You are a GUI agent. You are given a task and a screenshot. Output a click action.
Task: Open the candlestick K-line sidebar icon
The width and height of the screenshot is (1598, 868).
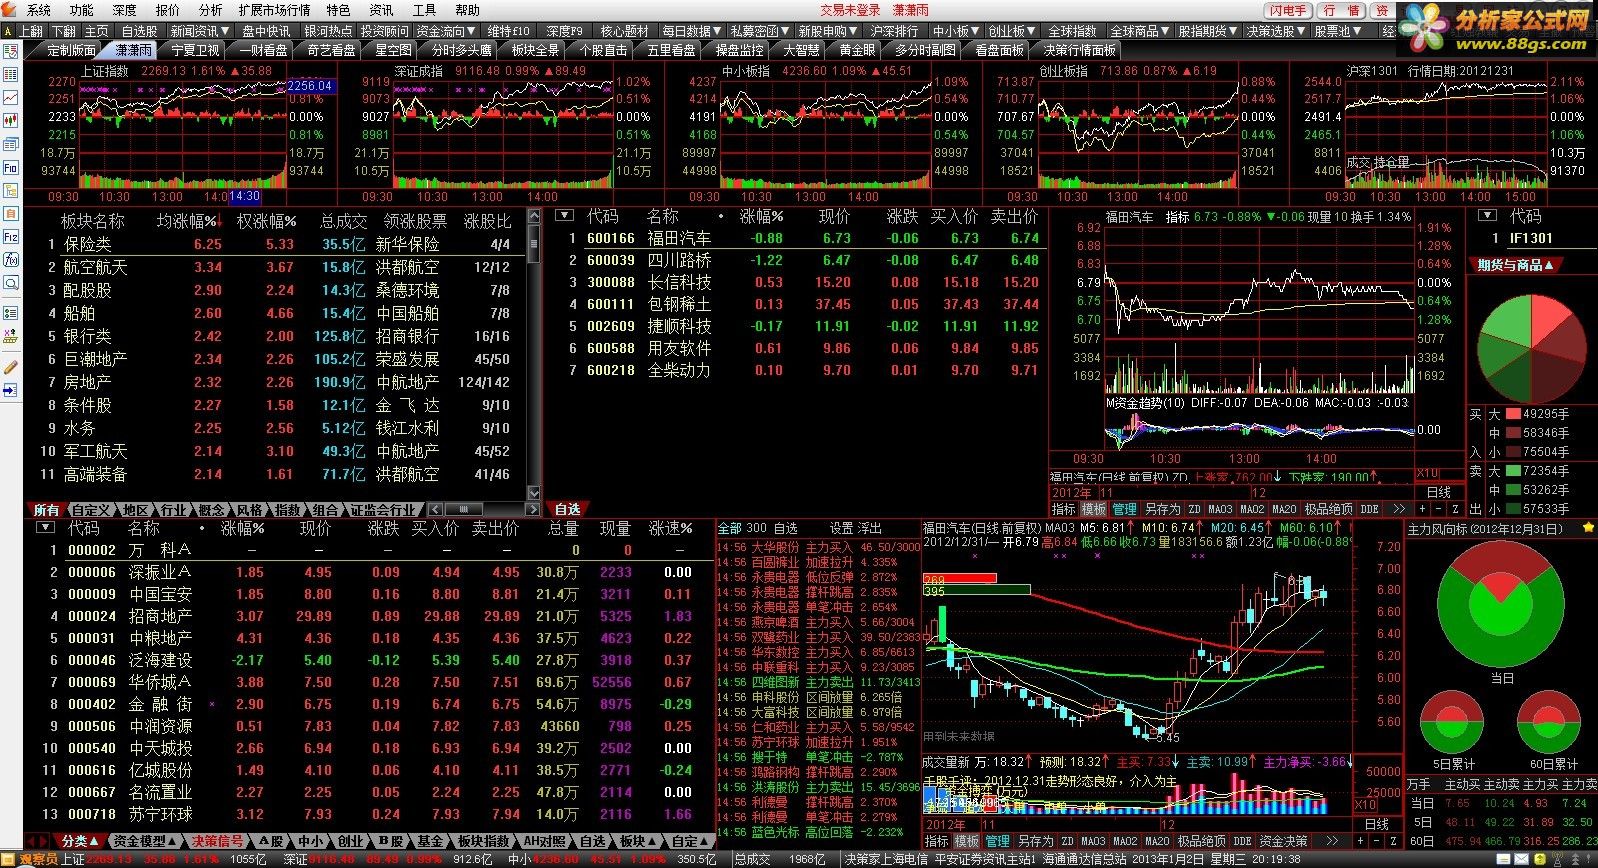tap(10, 121)
